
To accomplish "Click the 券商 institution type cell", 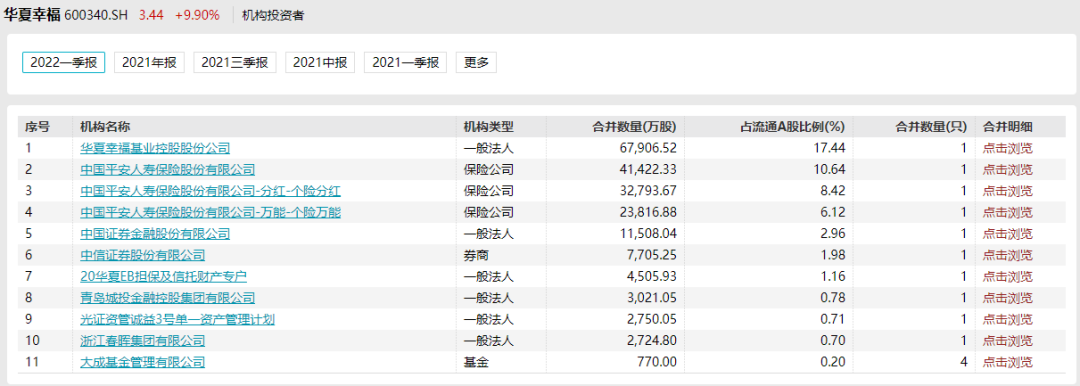I will click(476, 255).
